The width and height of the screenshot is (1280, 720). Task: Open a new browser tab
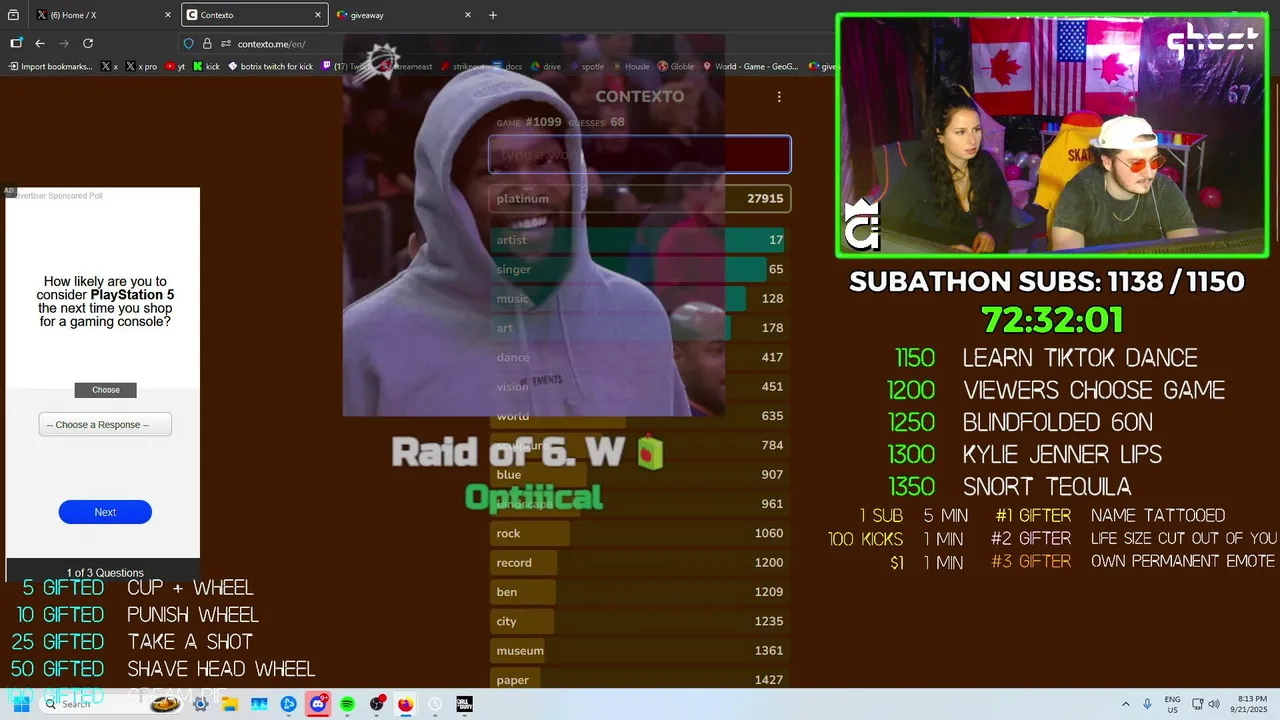coord(492,15)
